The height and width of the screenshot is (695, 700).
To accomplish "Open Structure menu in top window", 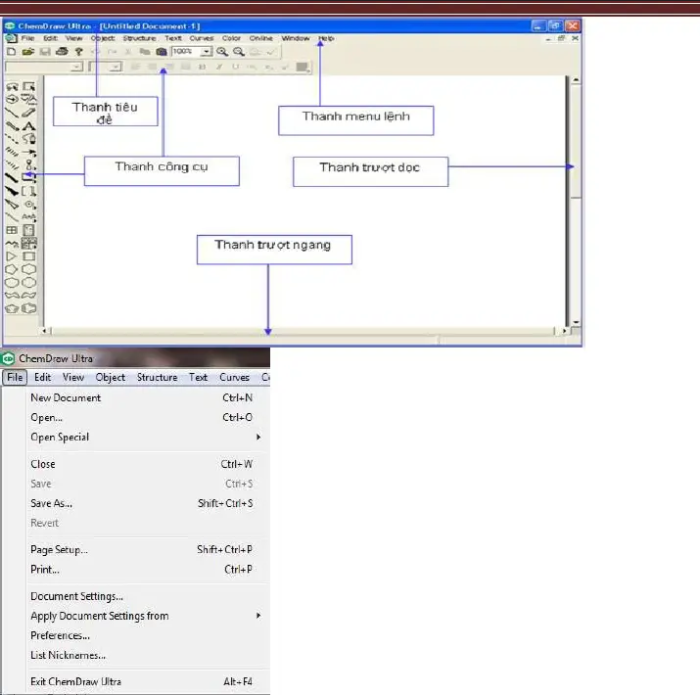I will tap(139, 38).
